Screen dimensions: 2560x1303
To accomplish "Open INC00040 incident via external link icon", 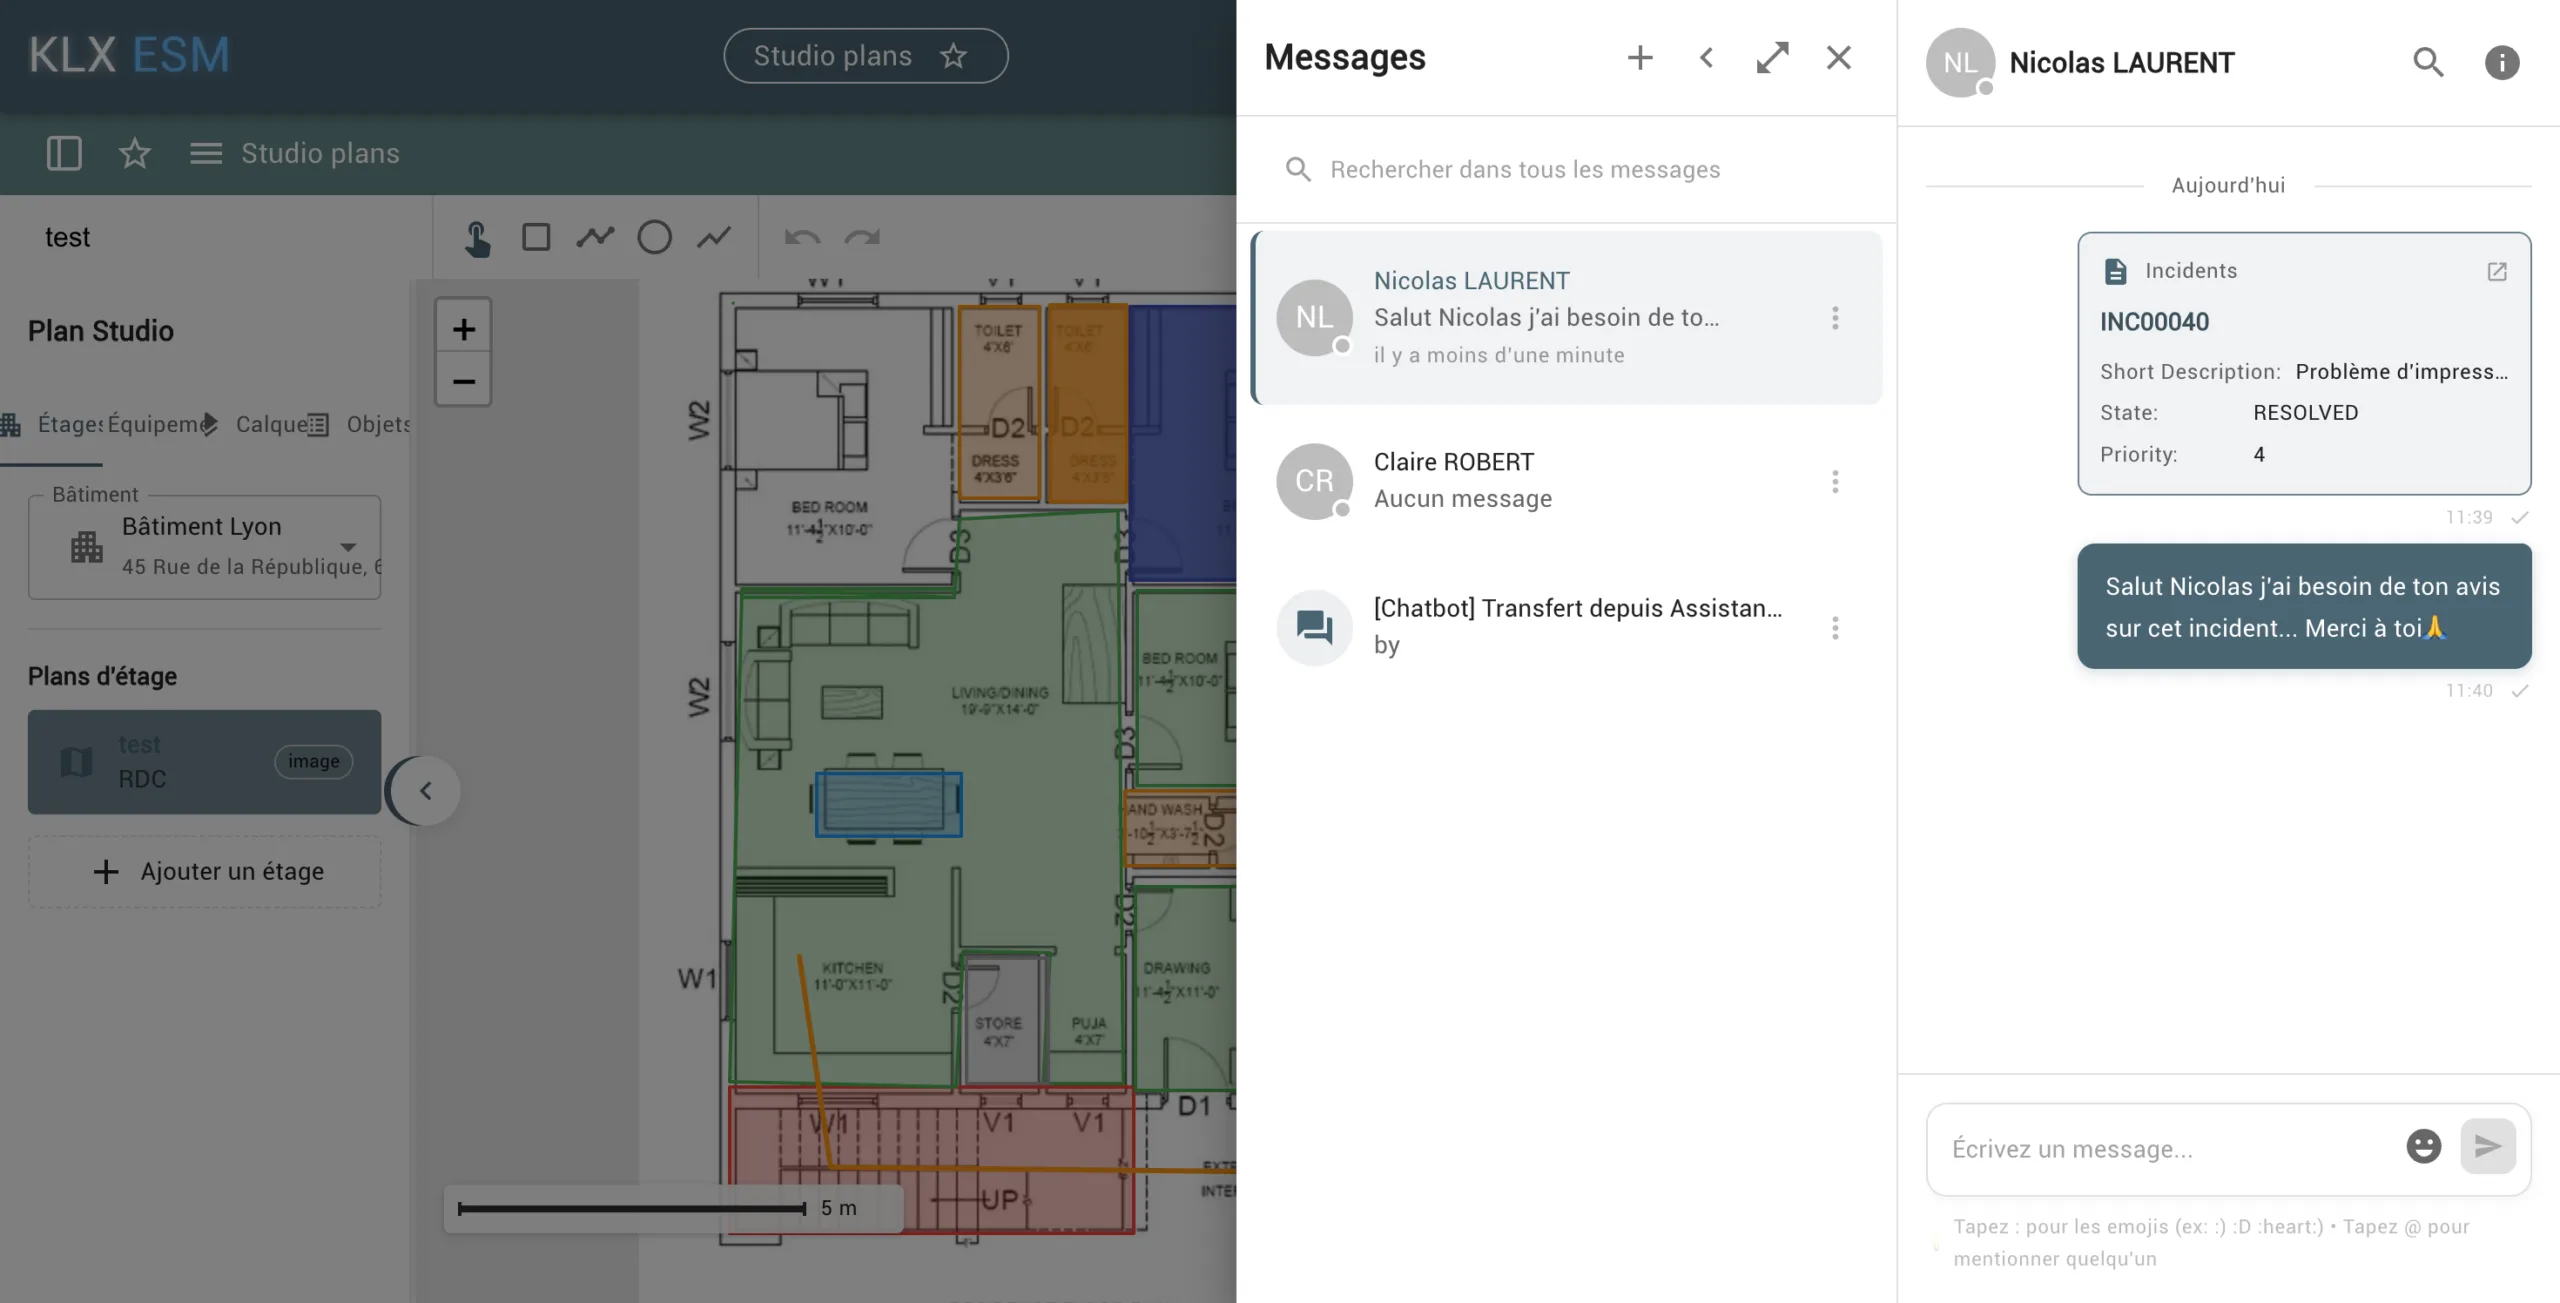I will pos(2497,271).
